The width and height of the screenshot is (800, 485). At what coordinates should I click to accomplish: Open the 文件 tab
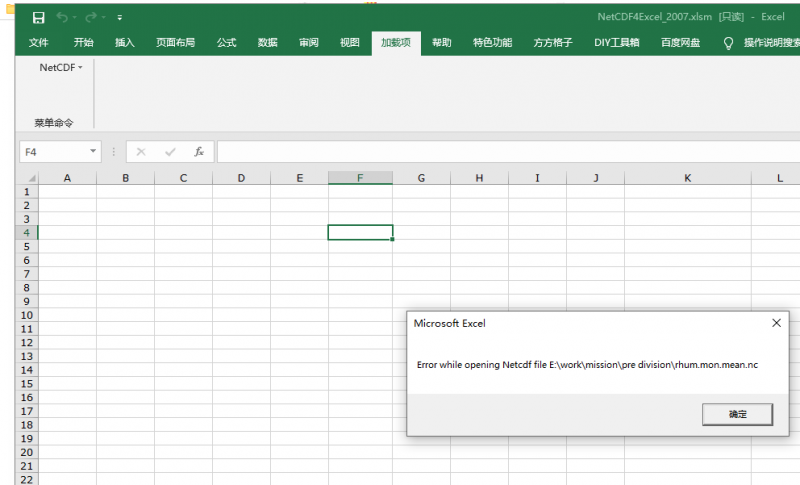(x=39, y=43)
